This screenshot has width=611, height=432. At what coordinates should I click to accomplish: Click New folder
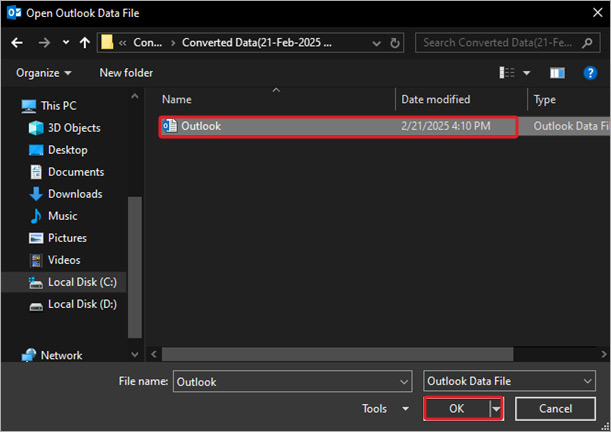[x=126, y=73]
